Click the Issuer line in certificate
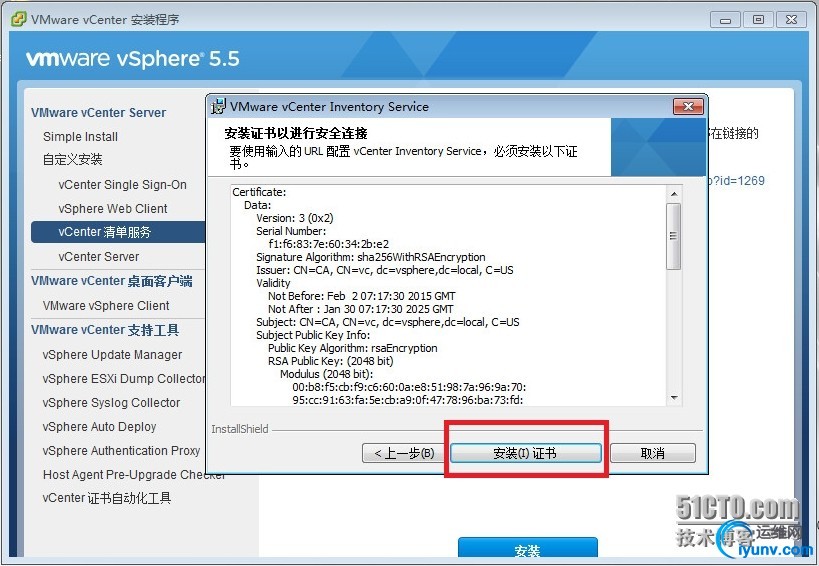The height and width of the screenshot is (566, 819). coord(385,270)
